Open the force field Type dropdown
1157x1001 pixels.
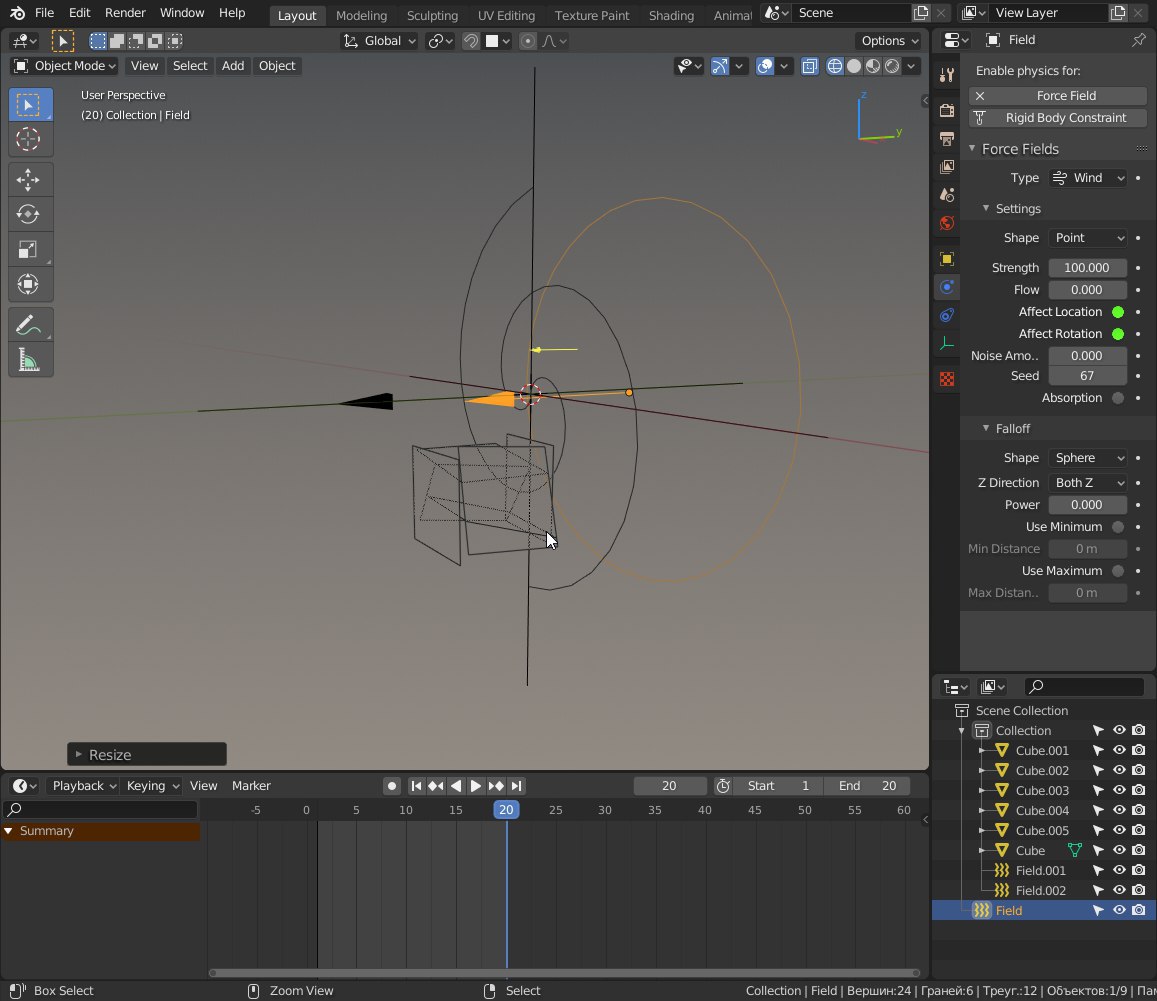1088,178
